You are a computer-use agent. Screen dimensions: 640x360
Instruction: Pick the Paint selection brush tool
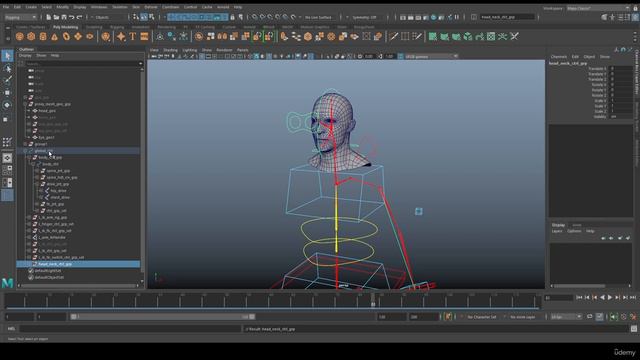(x=7, y=80)
